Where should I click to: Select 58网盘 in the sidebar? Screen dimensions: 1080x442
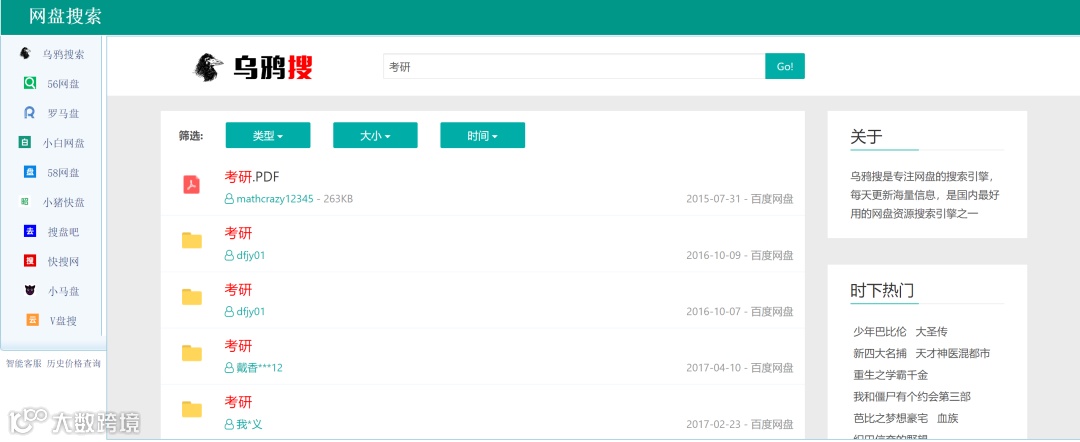63,173
